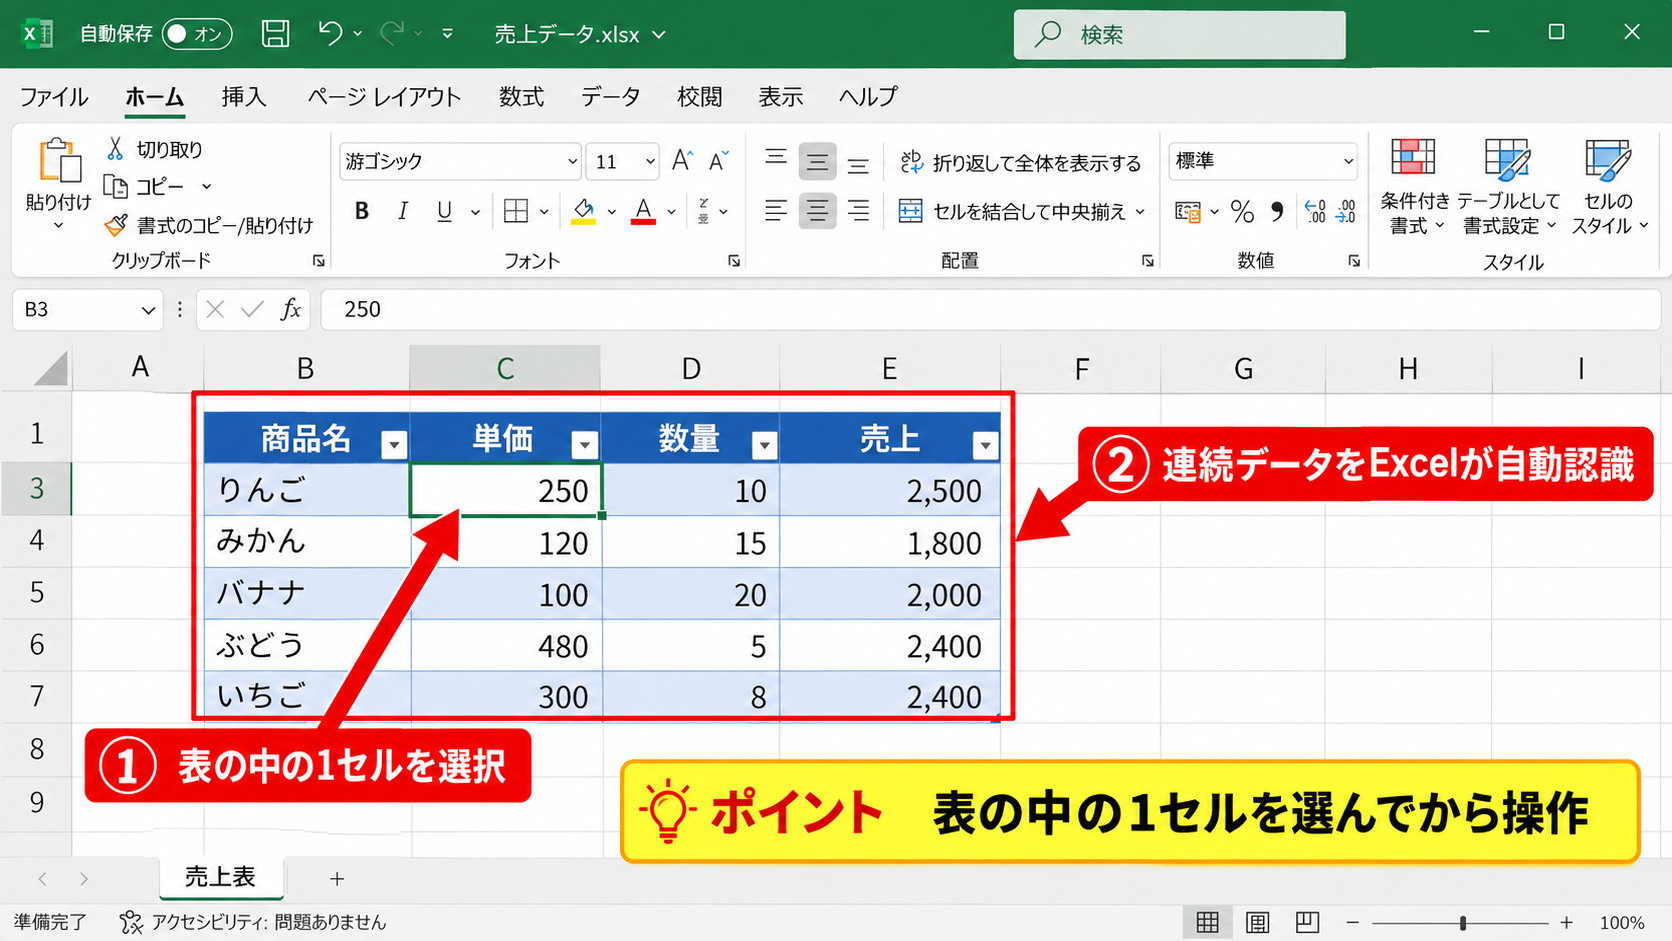Open the データ ribbon tab
The height and width of the screenshot is (941, 1672).
(x=610, y=97)
